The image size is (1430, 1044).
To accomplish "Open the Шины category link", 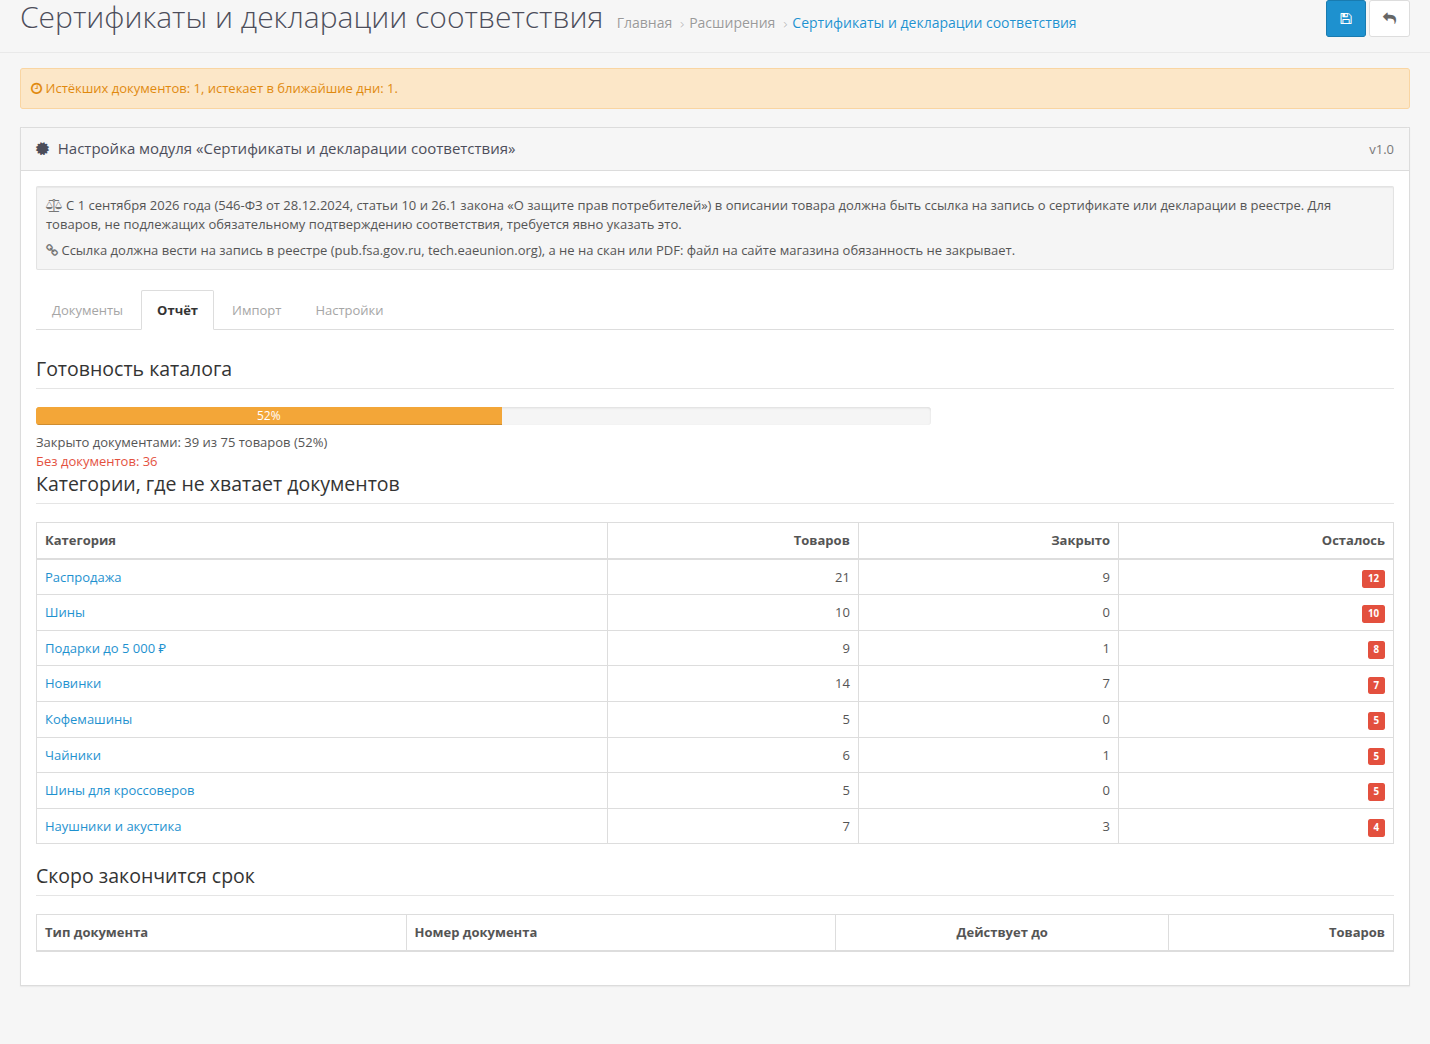I will click(65, 613).
